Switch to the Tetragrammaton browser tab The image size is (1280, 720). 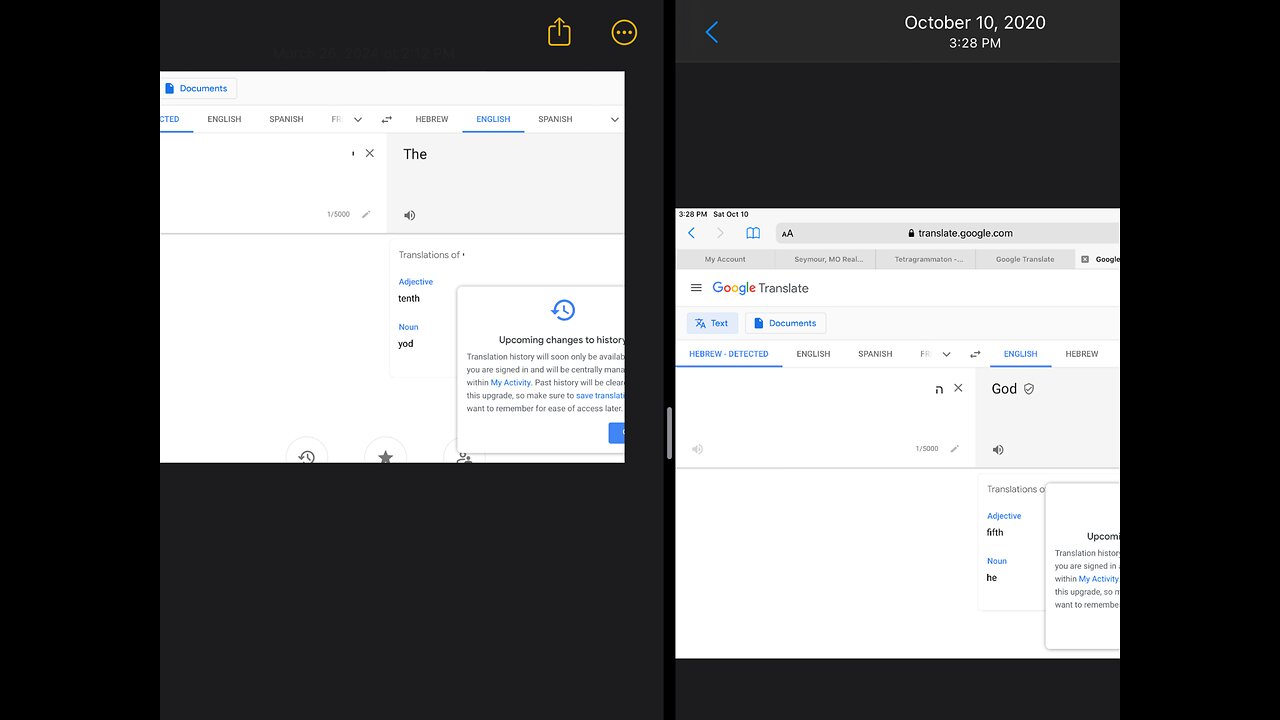tap(926, 259)
